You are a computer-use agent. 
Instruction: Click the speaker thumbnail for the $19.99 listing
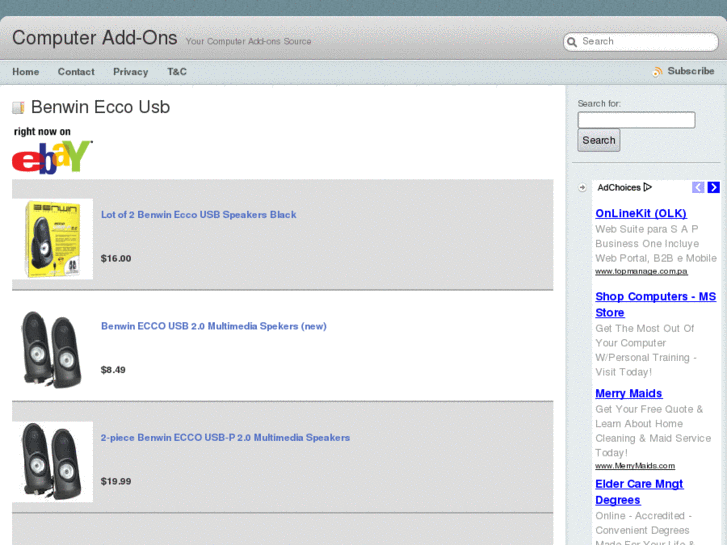click(x=52, y=462)
